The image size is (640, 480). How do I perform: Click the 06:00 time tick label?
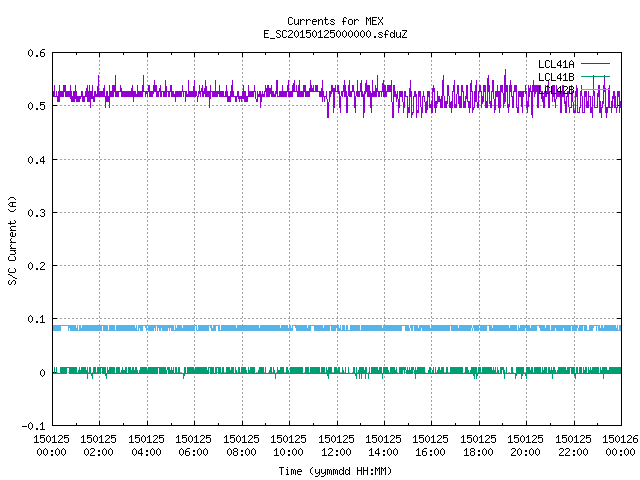pyautogui.click(x=193, y=452)
